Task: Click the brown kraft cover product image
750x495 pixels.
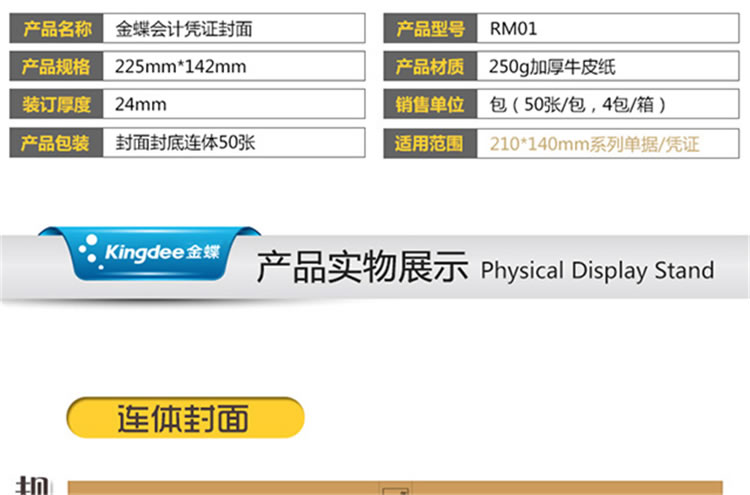Action: pos(395,488)
